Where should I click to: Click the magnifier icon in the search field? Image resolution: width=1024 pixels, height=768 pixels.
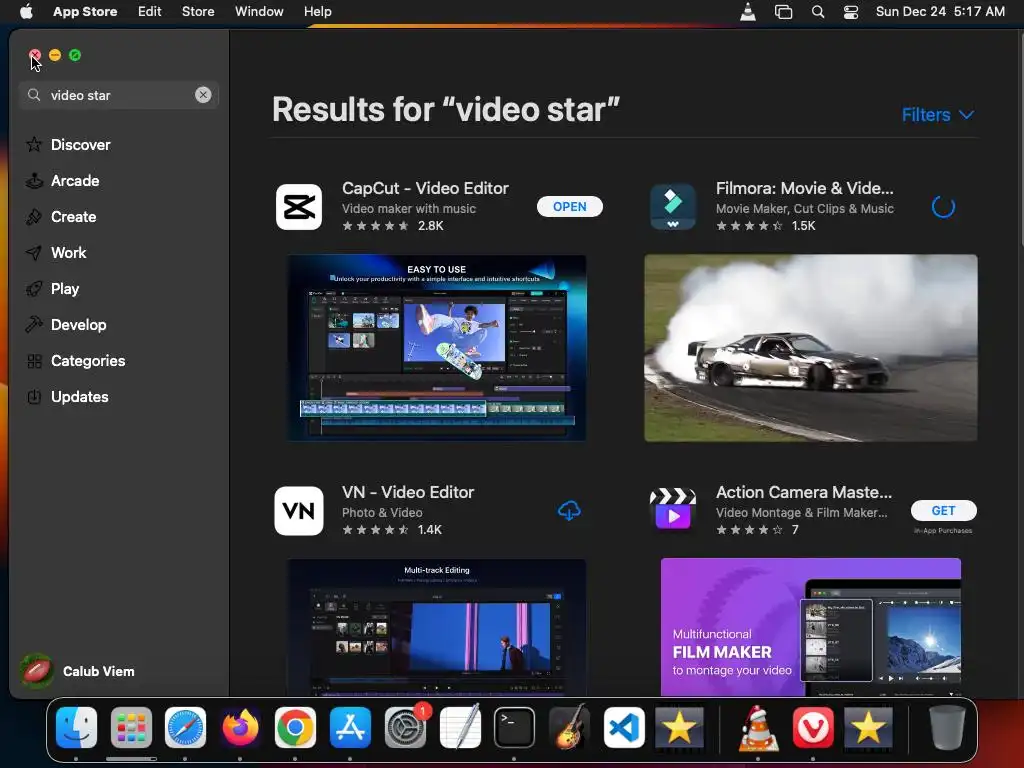coord(34,95)
